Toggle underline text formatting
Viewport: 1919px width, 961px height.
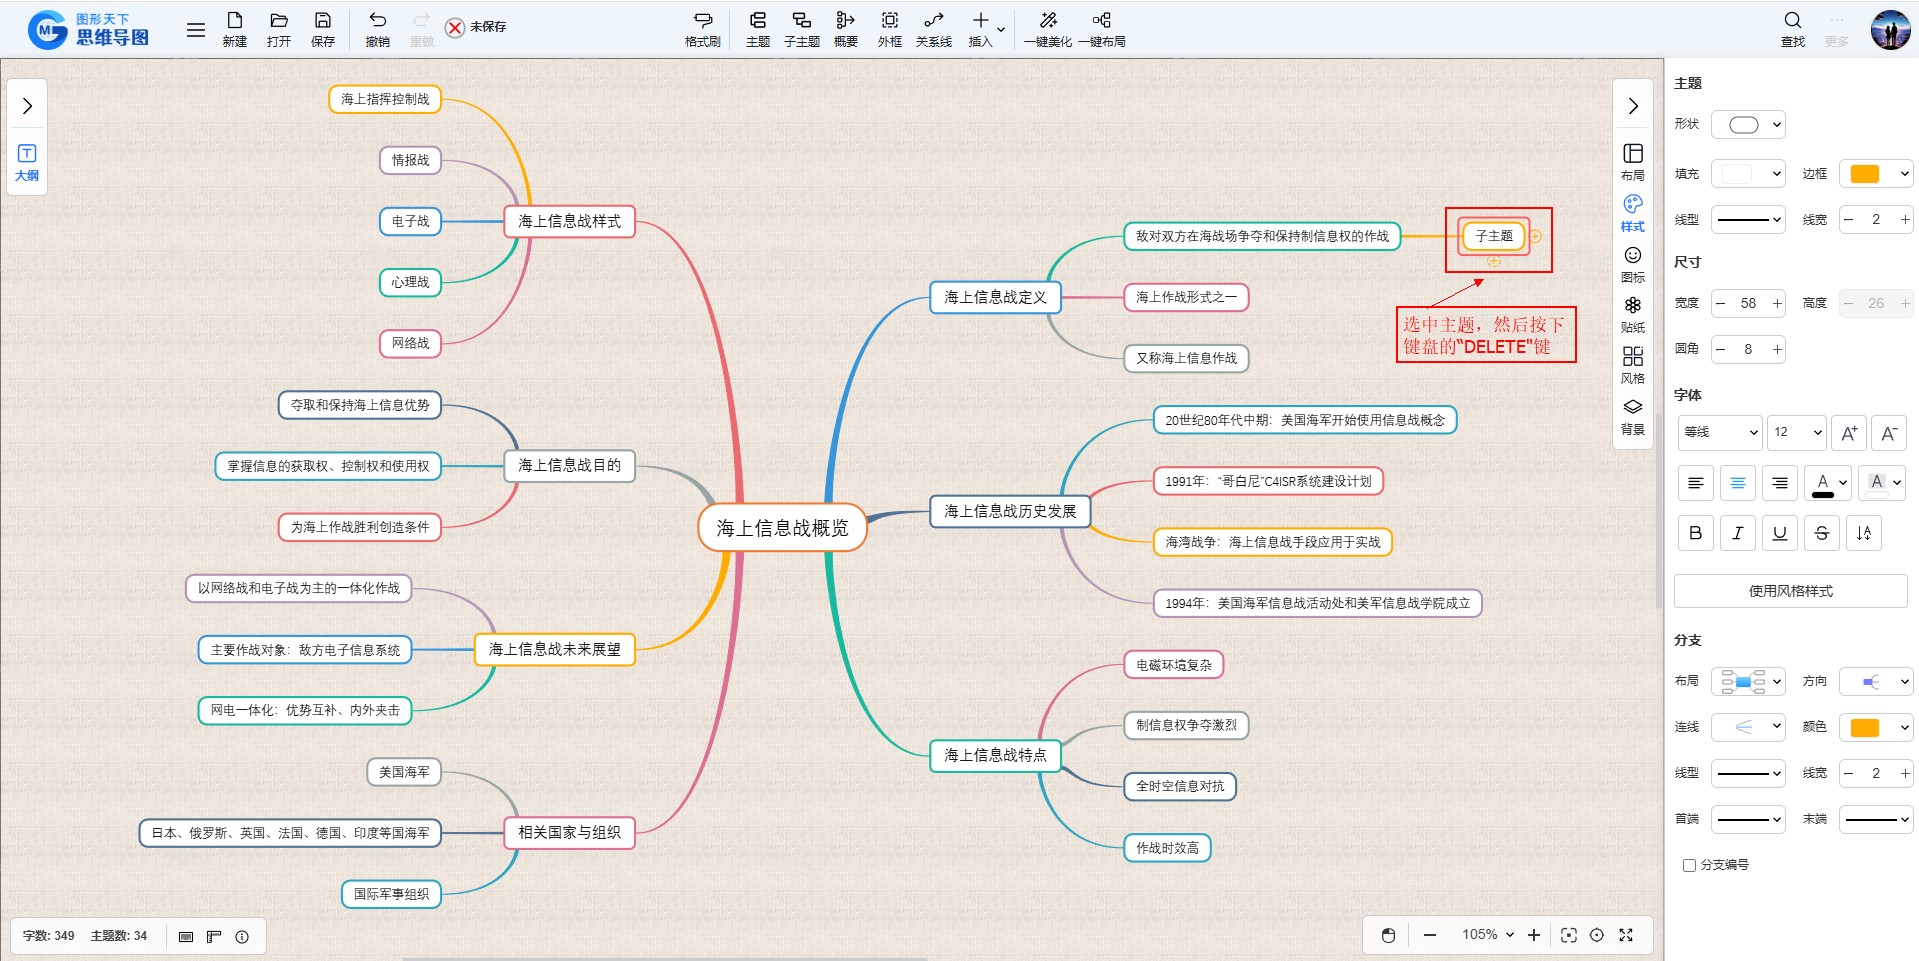(1779, 533)
